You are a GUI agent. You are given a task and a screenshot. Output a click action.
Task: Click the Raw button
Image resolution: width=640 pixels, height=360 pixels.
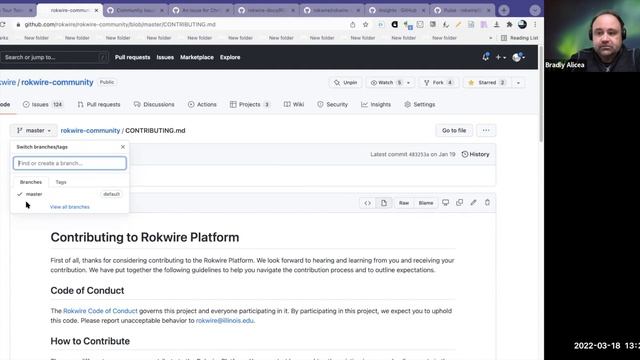404,203
